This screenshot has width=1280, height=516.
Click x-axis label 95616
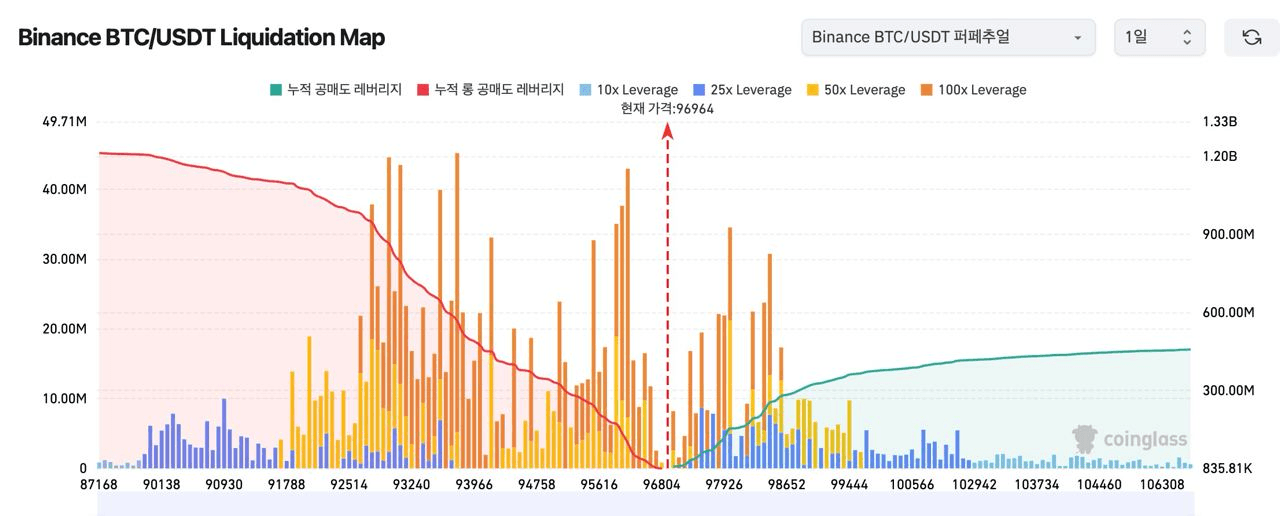(x=598, y=484)
